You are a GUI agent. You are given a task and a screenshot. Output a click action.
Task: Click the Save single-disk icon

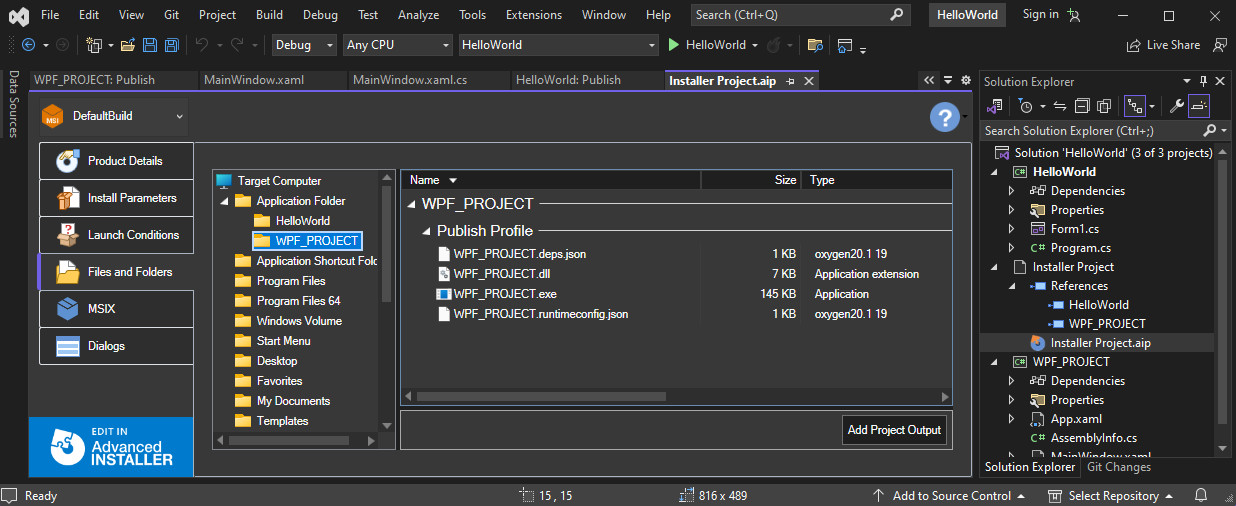coord(150,45)
